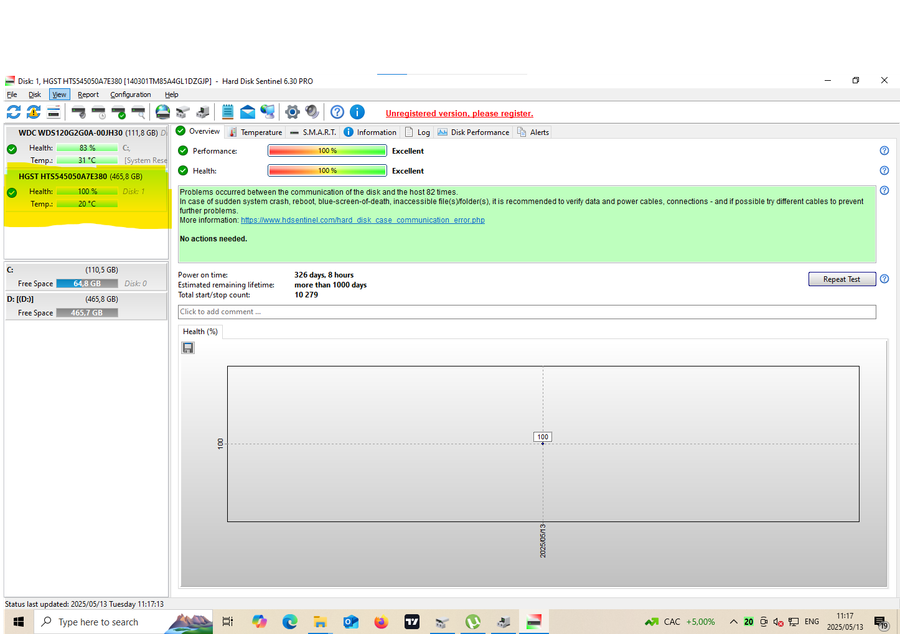Click the save chart floppy disk icon

point(188,348)
